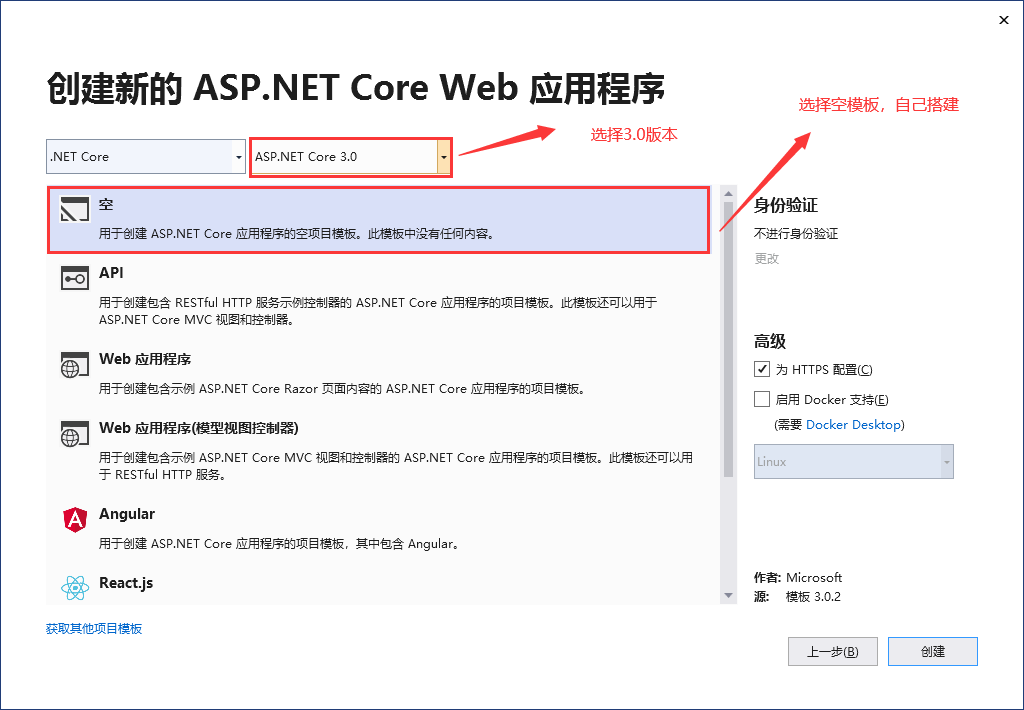Screen dimensions: 1024x710
Task: Open the Linux OS dropdown
Action: click(x=854, y=461)
